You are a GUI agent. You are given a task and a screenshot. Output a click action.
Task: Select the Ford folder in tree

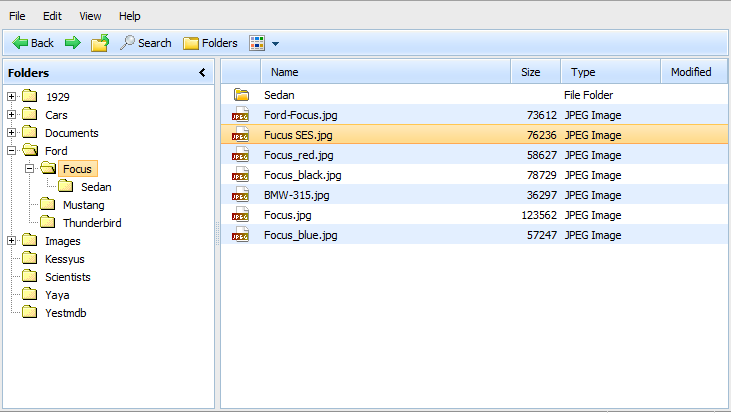point(56,151)
